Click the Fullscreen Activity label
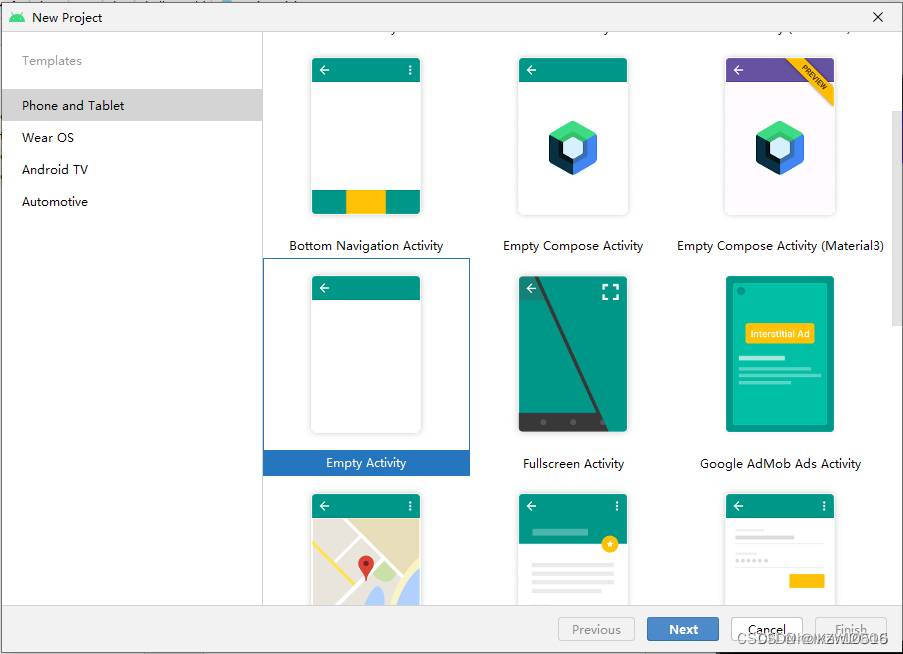 click(x=573, y=463)
